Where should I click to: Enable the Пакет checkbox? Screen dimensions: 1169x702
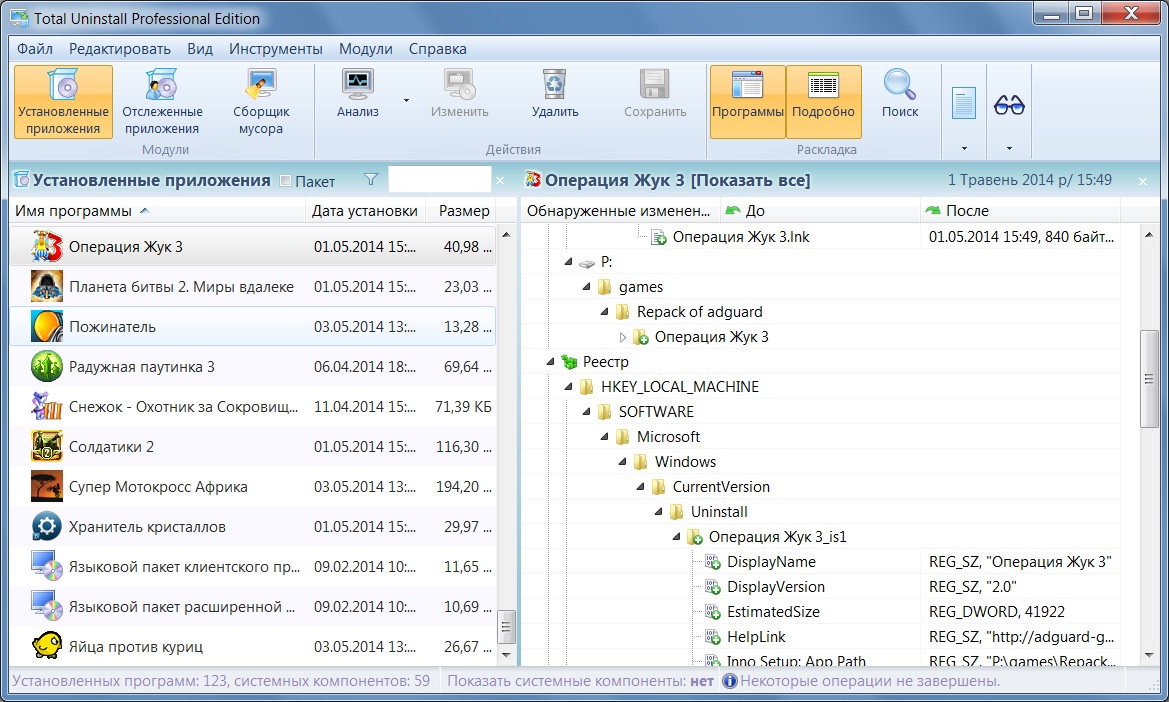[x=285, y=181]
